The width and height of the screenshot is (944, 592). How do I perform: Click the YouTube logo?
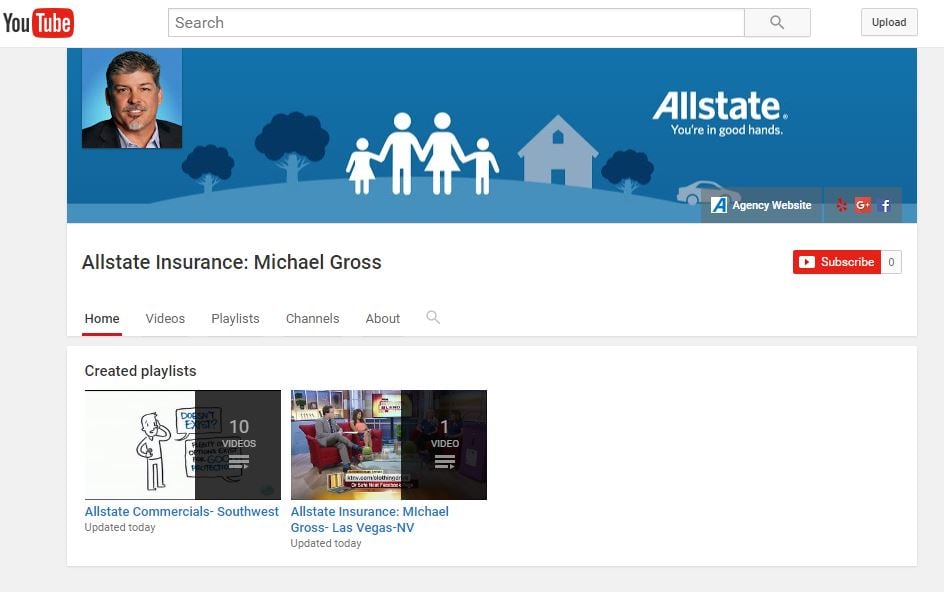coord(39,23)
